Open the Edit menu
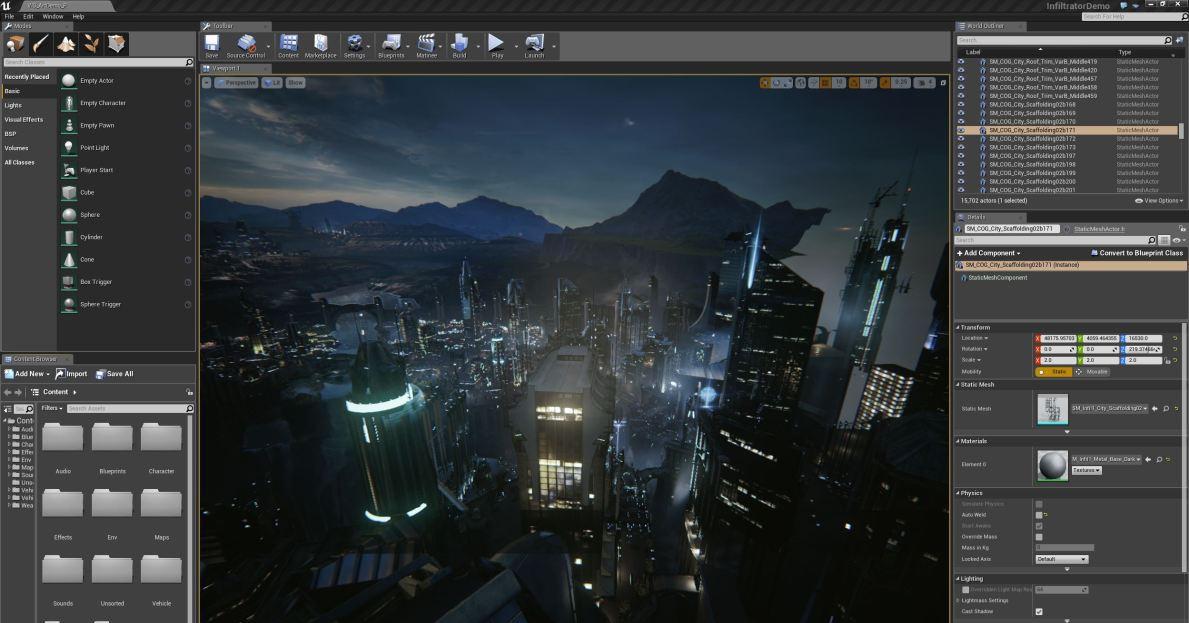This screenshot has width=1189, height=623. pyautogui.click(x=28, y=16)
